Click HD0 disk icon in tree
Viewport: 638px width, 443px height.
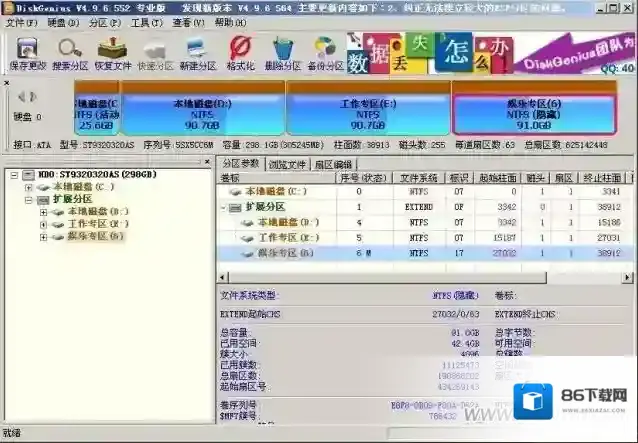coord(28,175)
